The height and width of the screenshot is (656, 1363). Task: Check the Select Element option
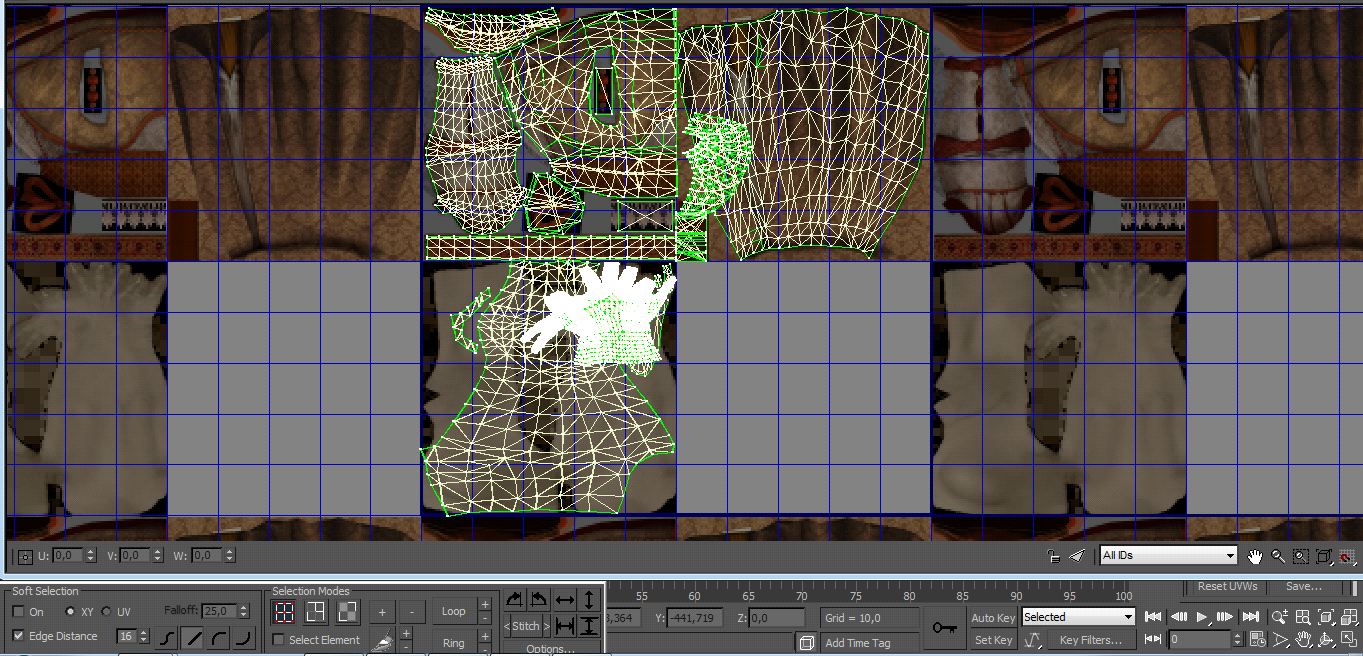pos(279,640)
